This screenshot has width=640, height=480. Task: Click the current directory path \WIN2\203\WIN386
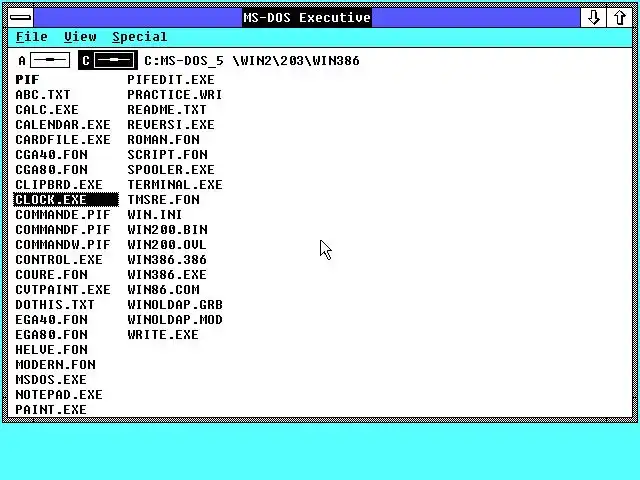[296, 61]
